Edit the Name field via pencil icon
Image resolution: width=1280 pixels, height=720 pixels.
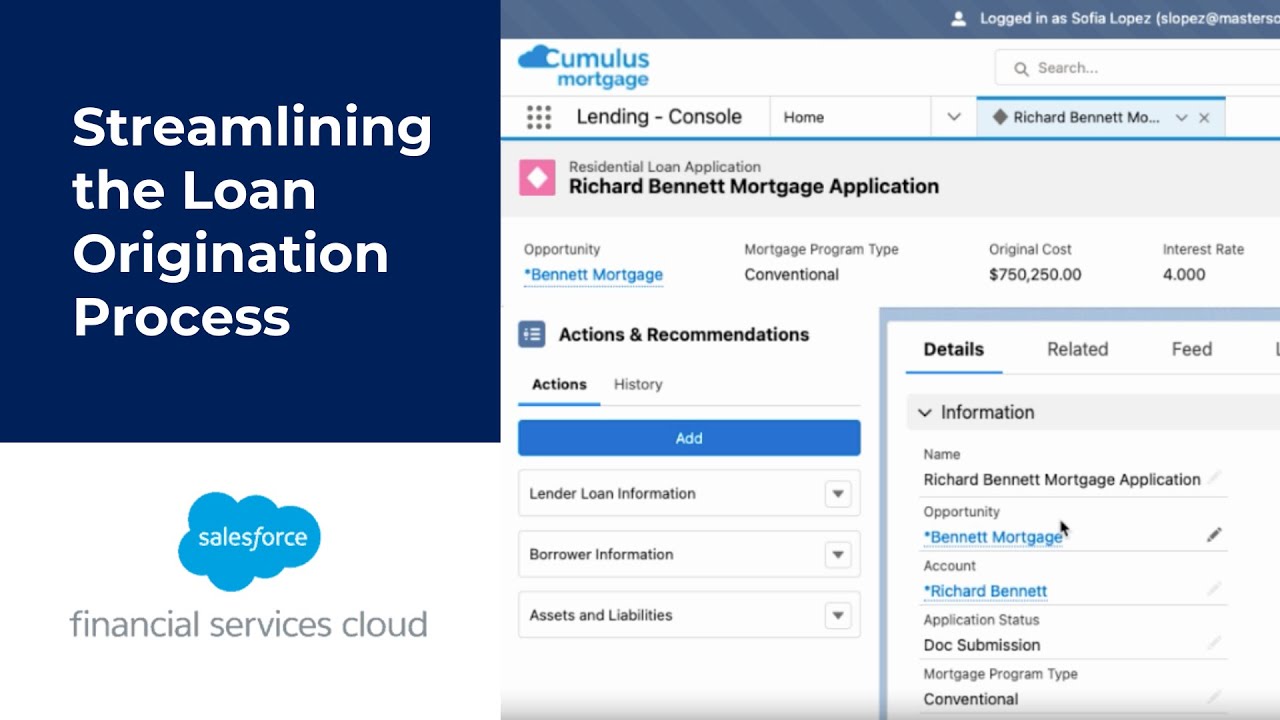[x=1214, y=477]
